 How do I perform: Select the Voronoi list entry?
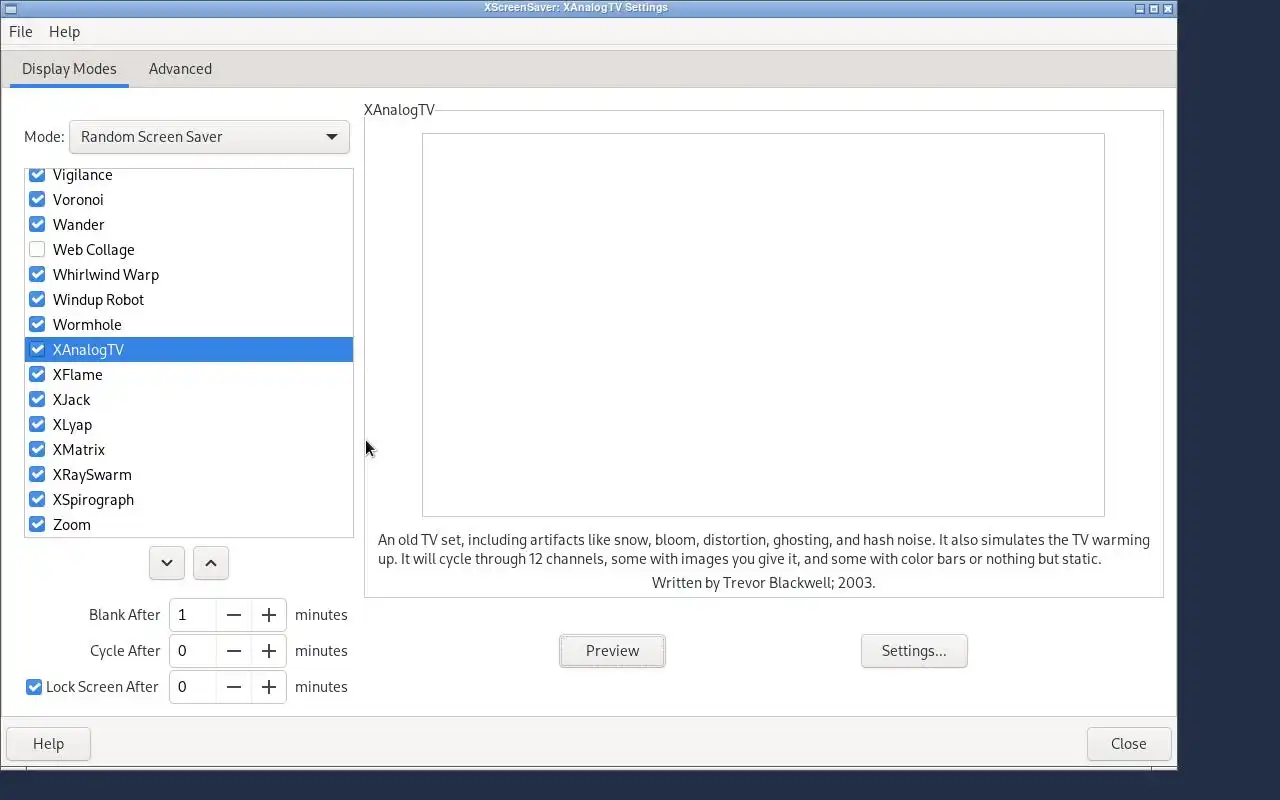pos(189,200)
